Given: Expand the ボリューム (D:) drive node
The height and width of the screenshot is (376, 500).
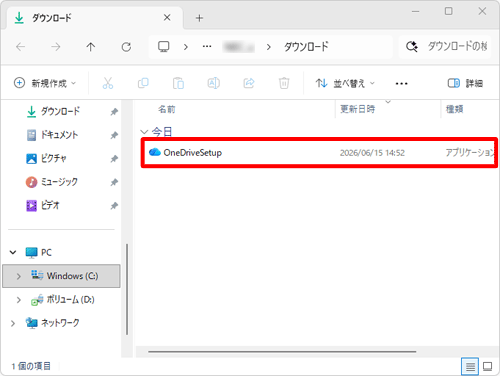Looking at the screenshot, I should point(19,300).
